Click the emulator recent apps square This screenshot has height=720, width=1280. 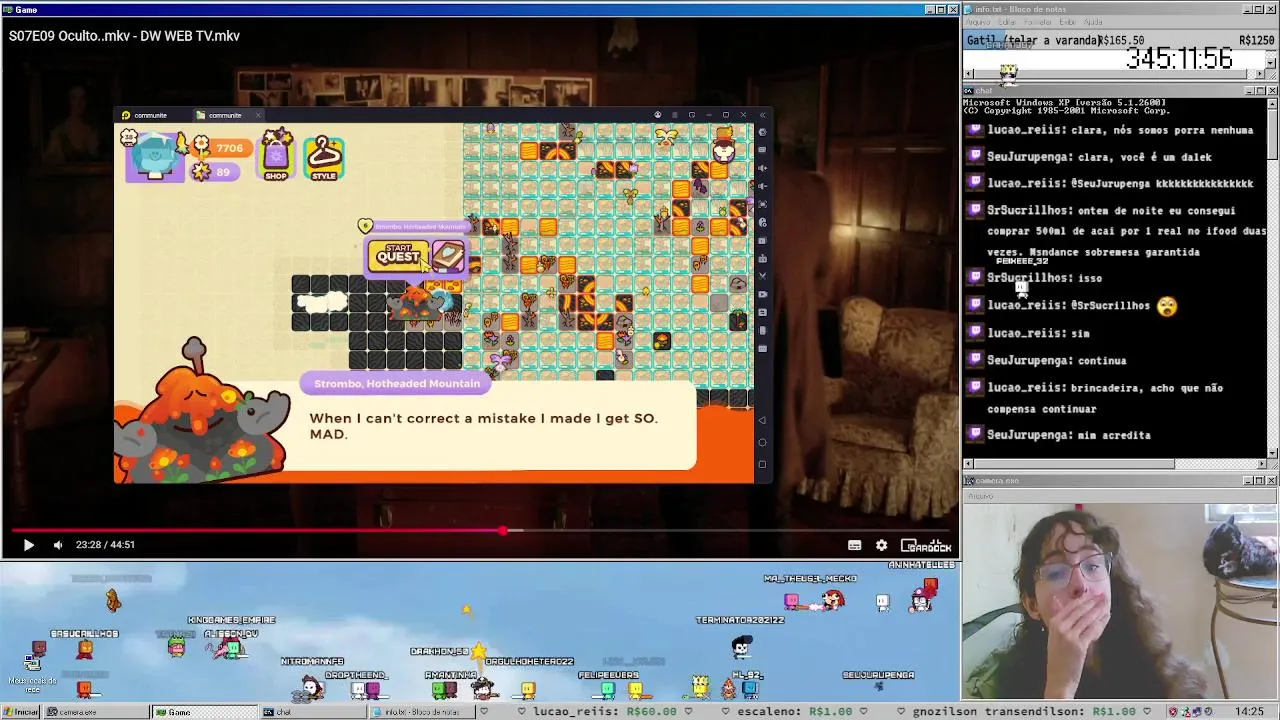[x=763, y=464]
